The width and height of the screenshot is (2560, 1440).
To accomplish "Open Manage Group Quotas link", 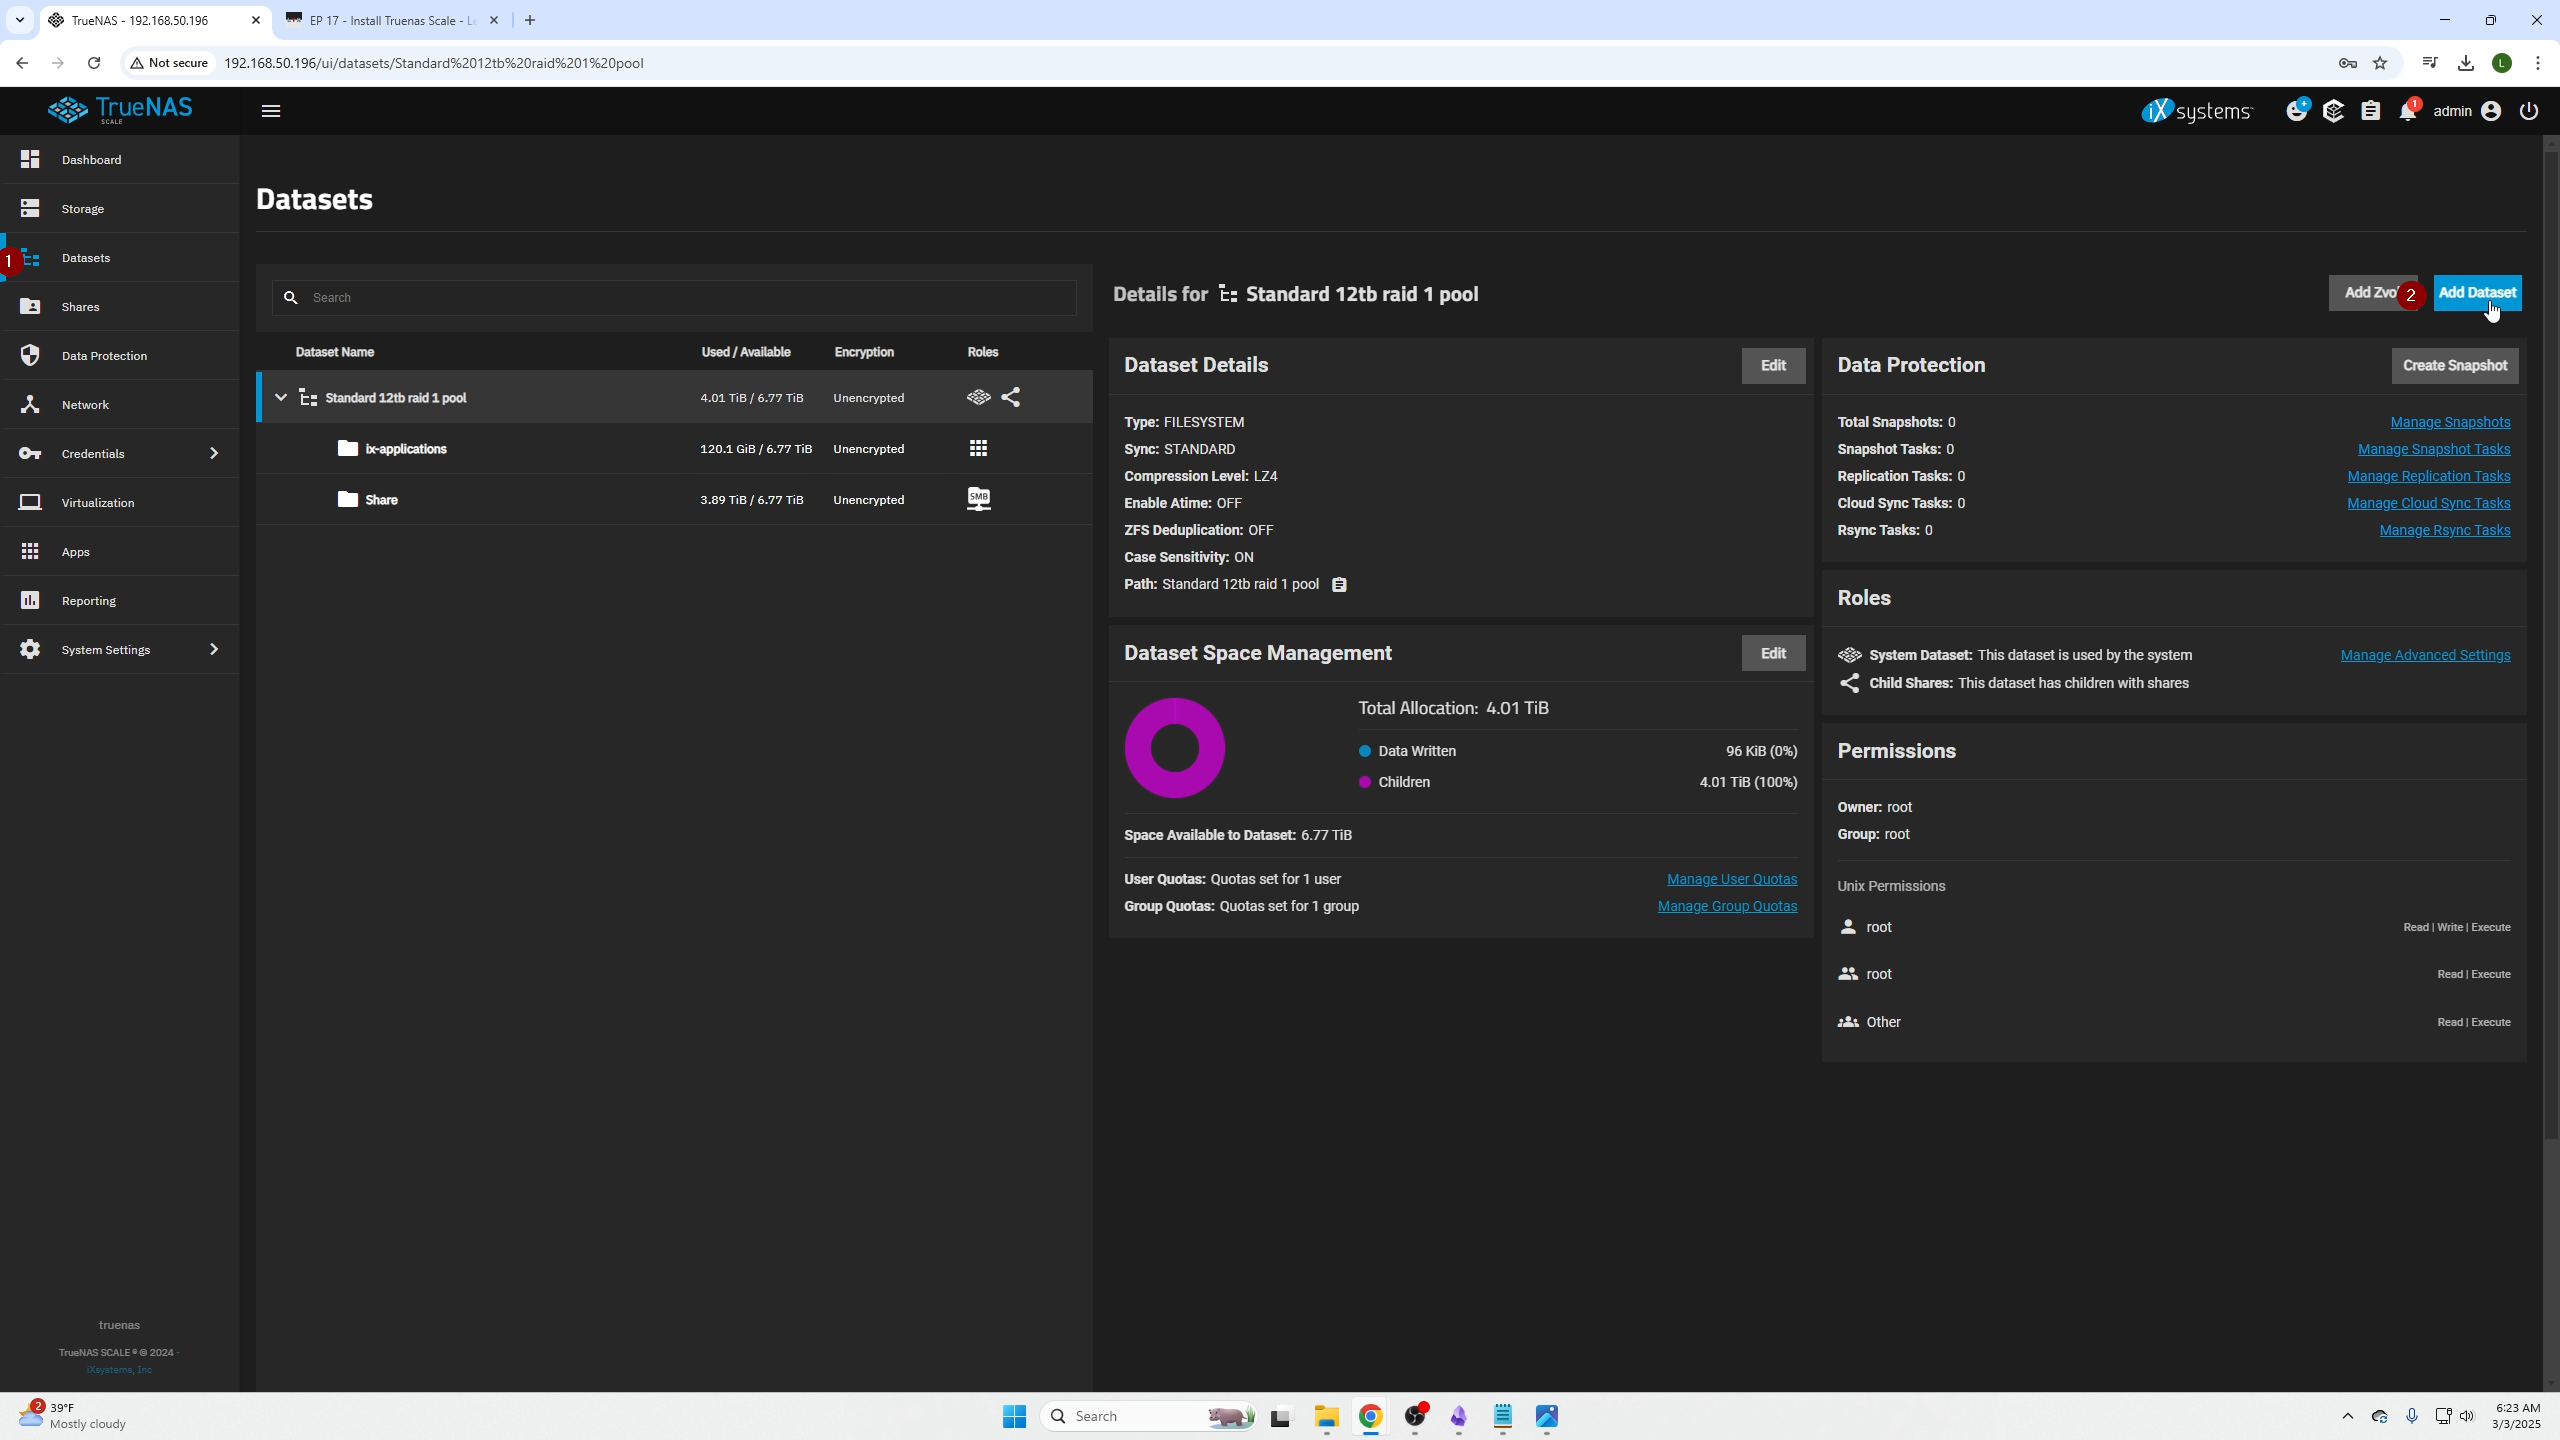I will (x=1727, y=906).
